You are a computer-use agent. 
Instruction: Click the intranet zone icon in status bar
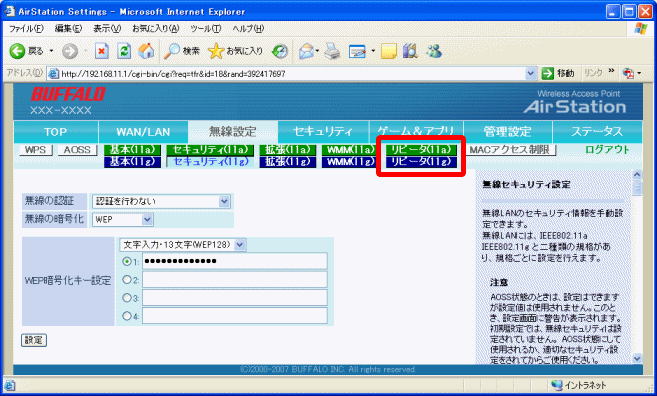point(556,385)
